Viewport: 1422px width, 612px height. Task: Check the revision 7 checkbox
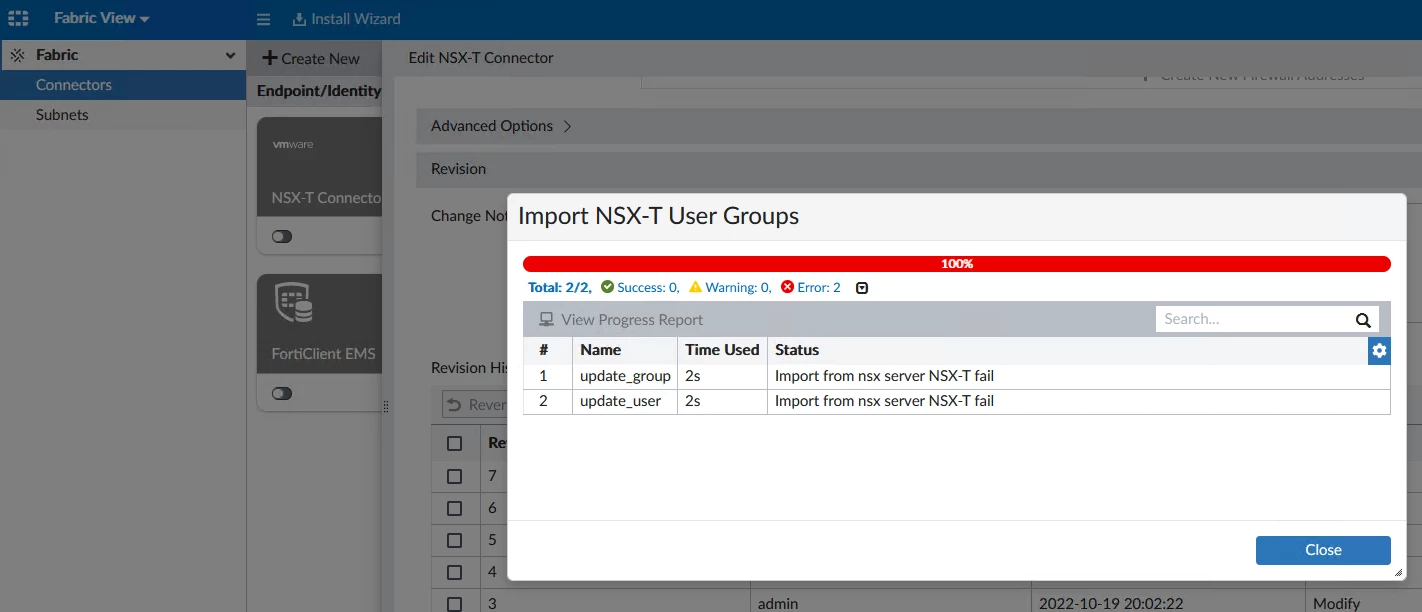tap(454, 476)
